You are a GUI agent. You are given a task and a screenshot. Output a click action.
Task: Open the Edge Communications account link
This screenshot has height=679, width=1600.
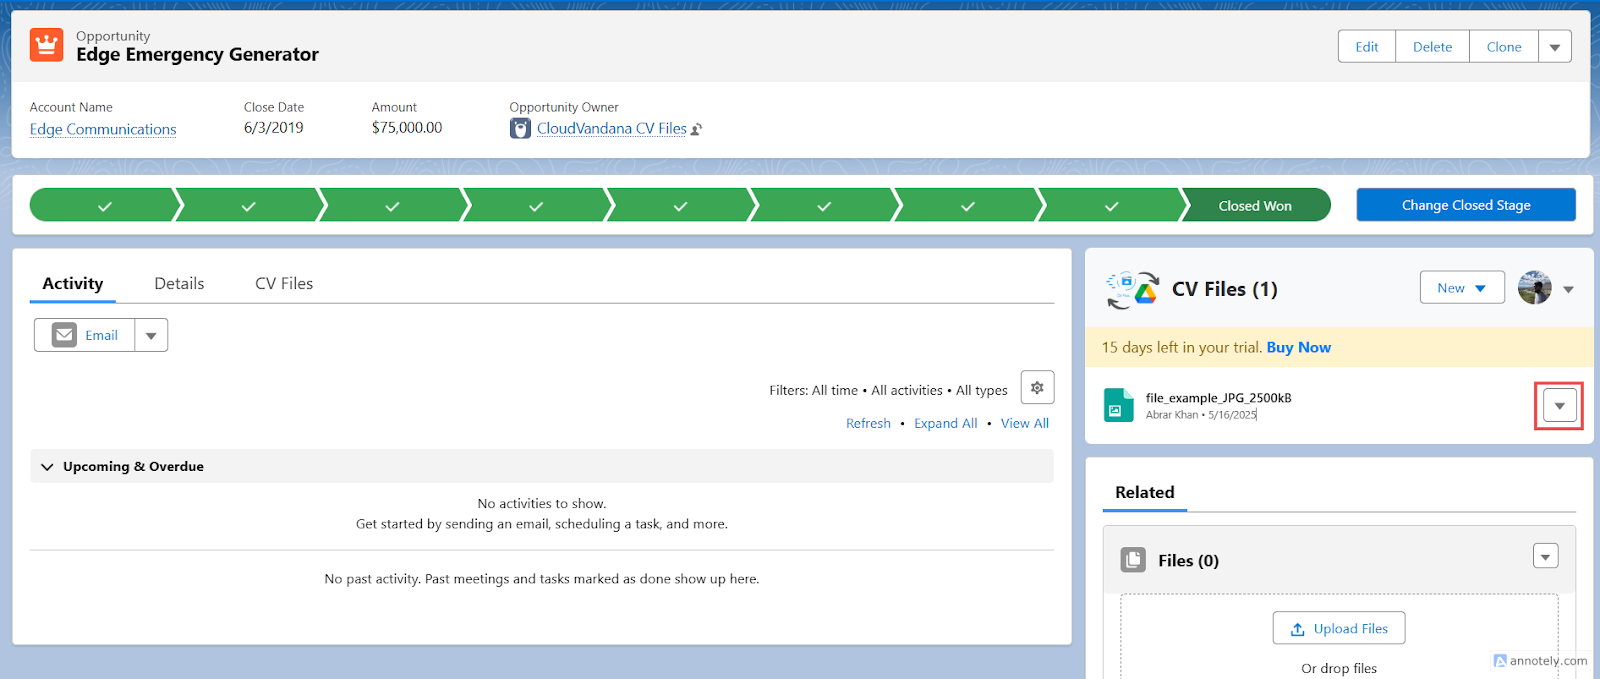[103, 129]
